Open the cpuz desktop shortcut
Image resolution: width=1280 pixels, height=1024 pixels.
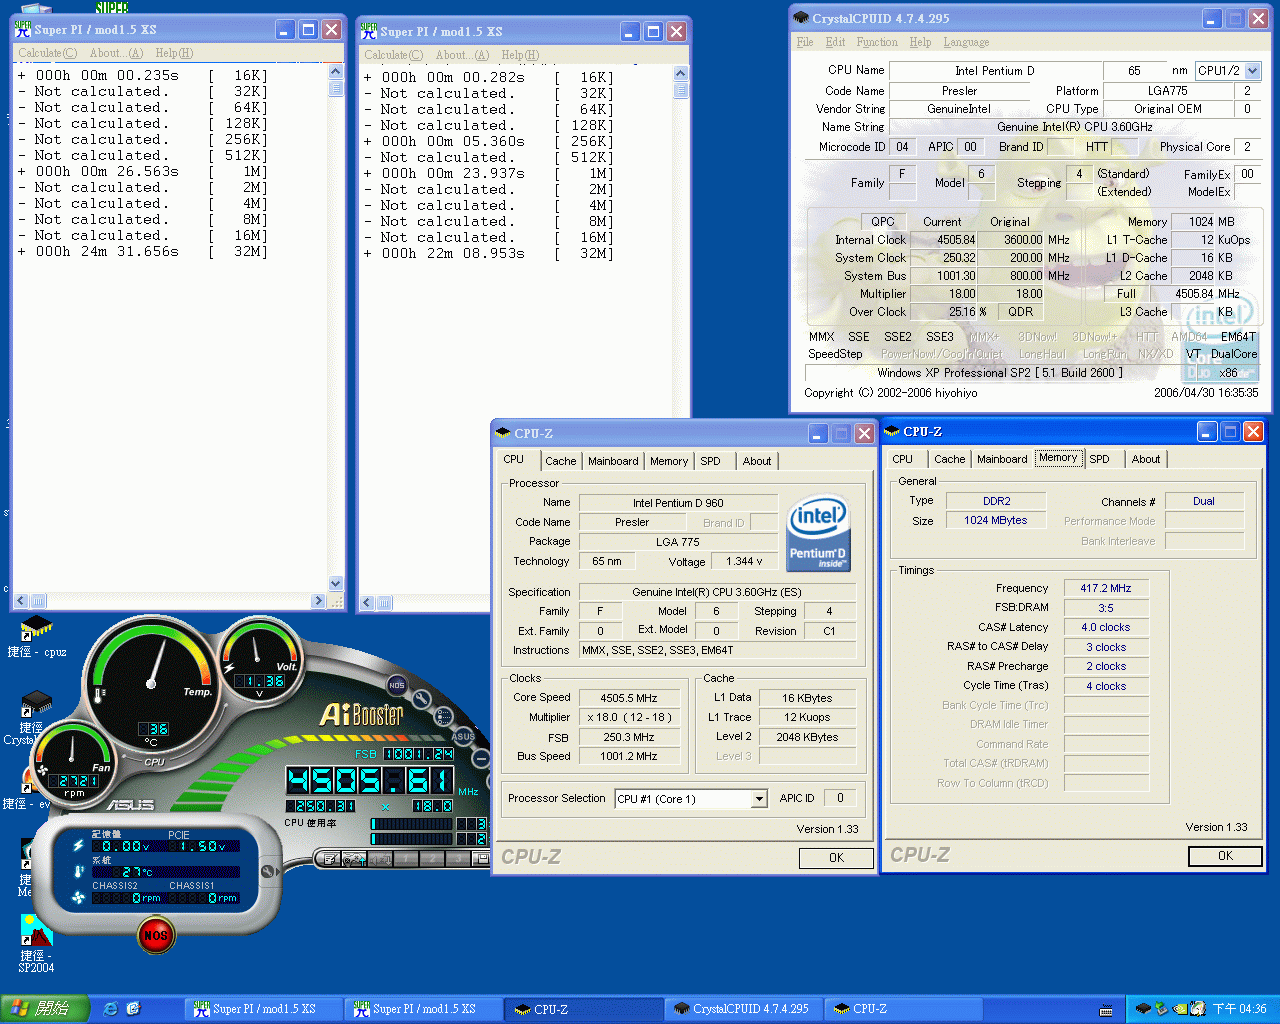tap(37, 636)
